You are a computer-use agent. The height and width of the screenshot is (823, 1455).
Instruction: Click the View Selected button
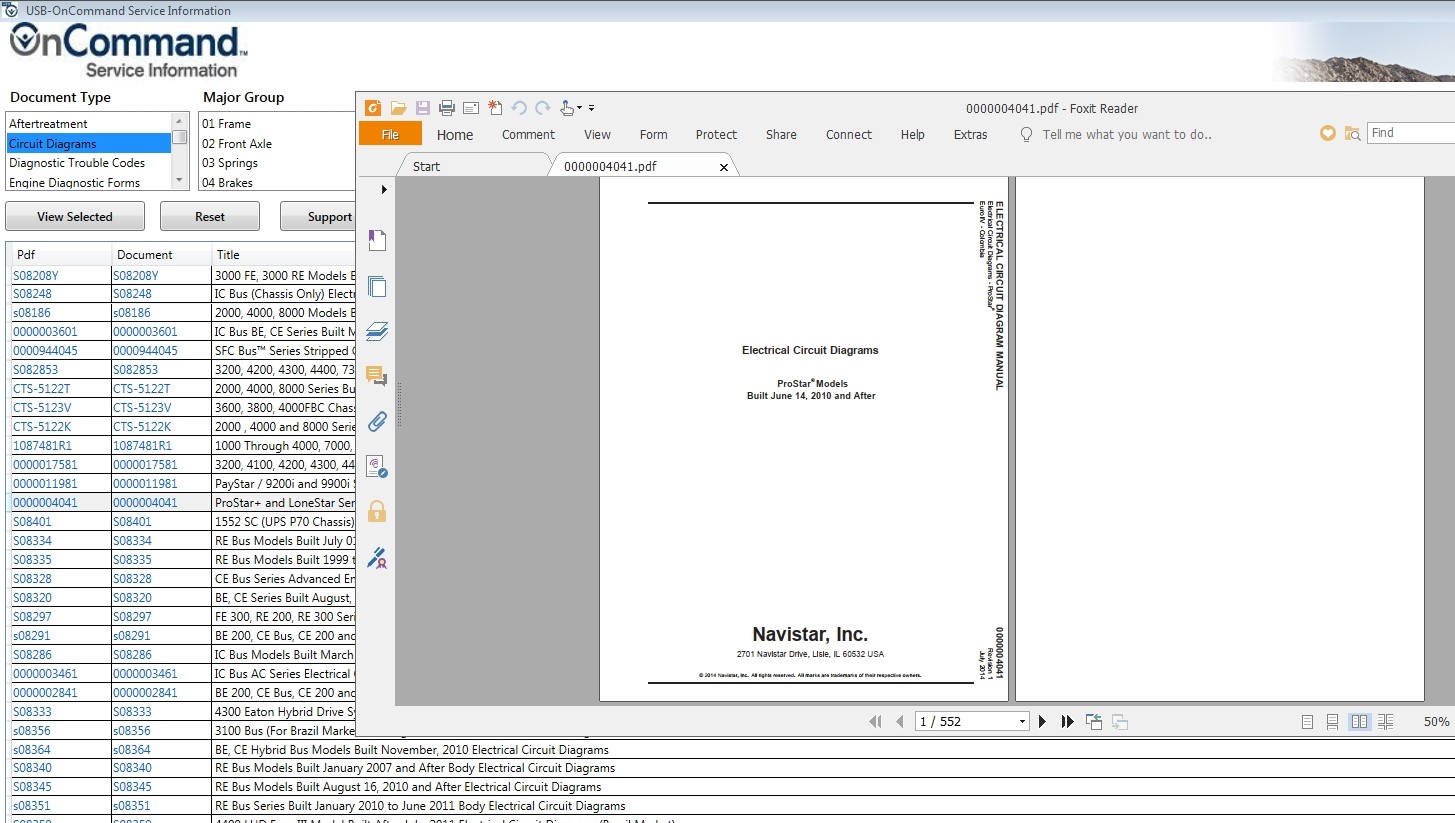pyautogui.click(x=74, y=216)
